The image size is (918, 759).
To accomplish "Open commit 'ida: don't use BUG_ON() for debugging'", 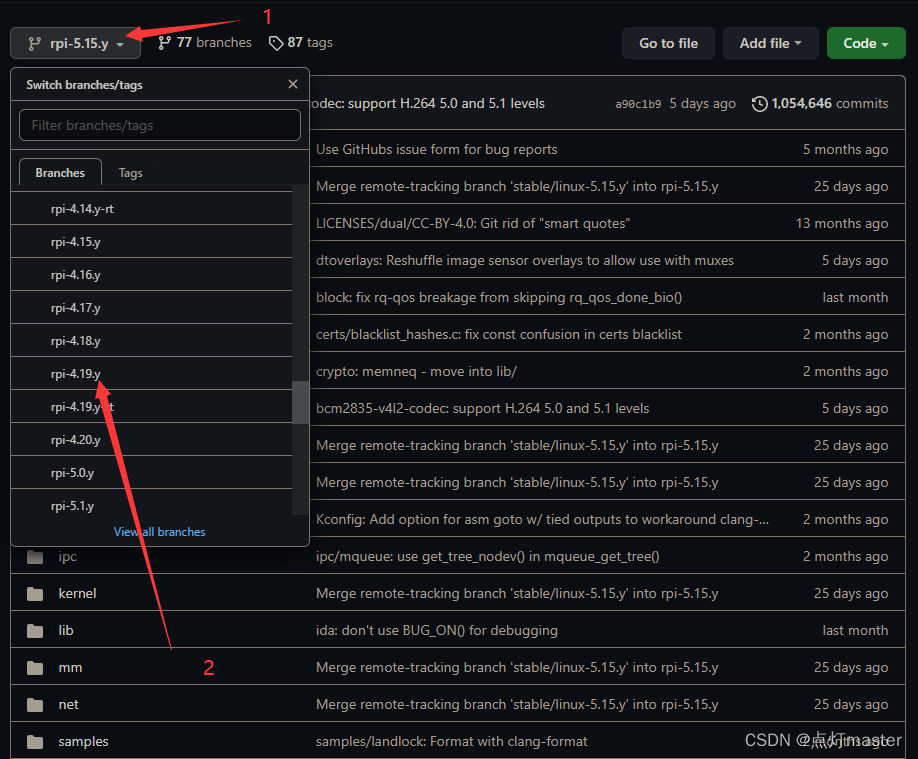I will pyautogui.click(x=437, y=630).
